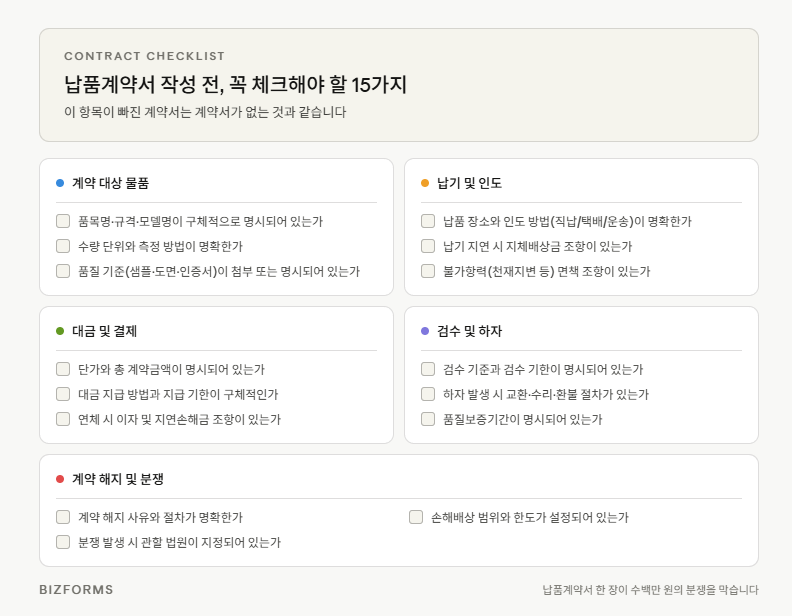Tick the 수량 단위와 측정 방법 checkbox
This screenshot has width=792, height=616.
(x=63, y=246)
